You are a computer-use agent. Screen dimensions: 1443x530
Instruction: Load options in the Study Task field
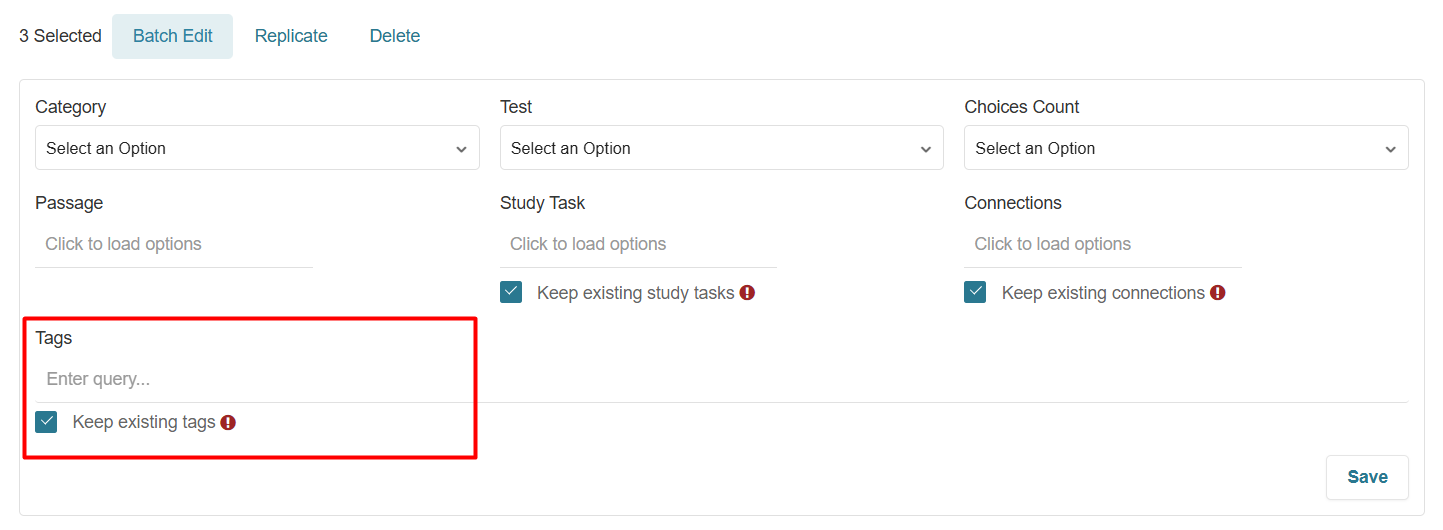(x=638, y=245)
